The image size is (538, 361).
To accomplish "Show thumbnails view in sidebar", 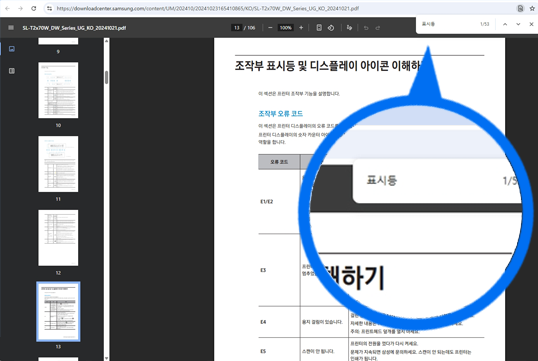I will pos(12,49).
